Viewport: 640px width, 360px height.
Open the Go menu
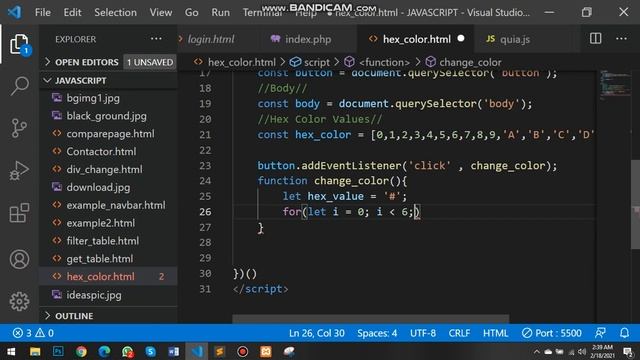pyautogui.click(x=191, y=12)
